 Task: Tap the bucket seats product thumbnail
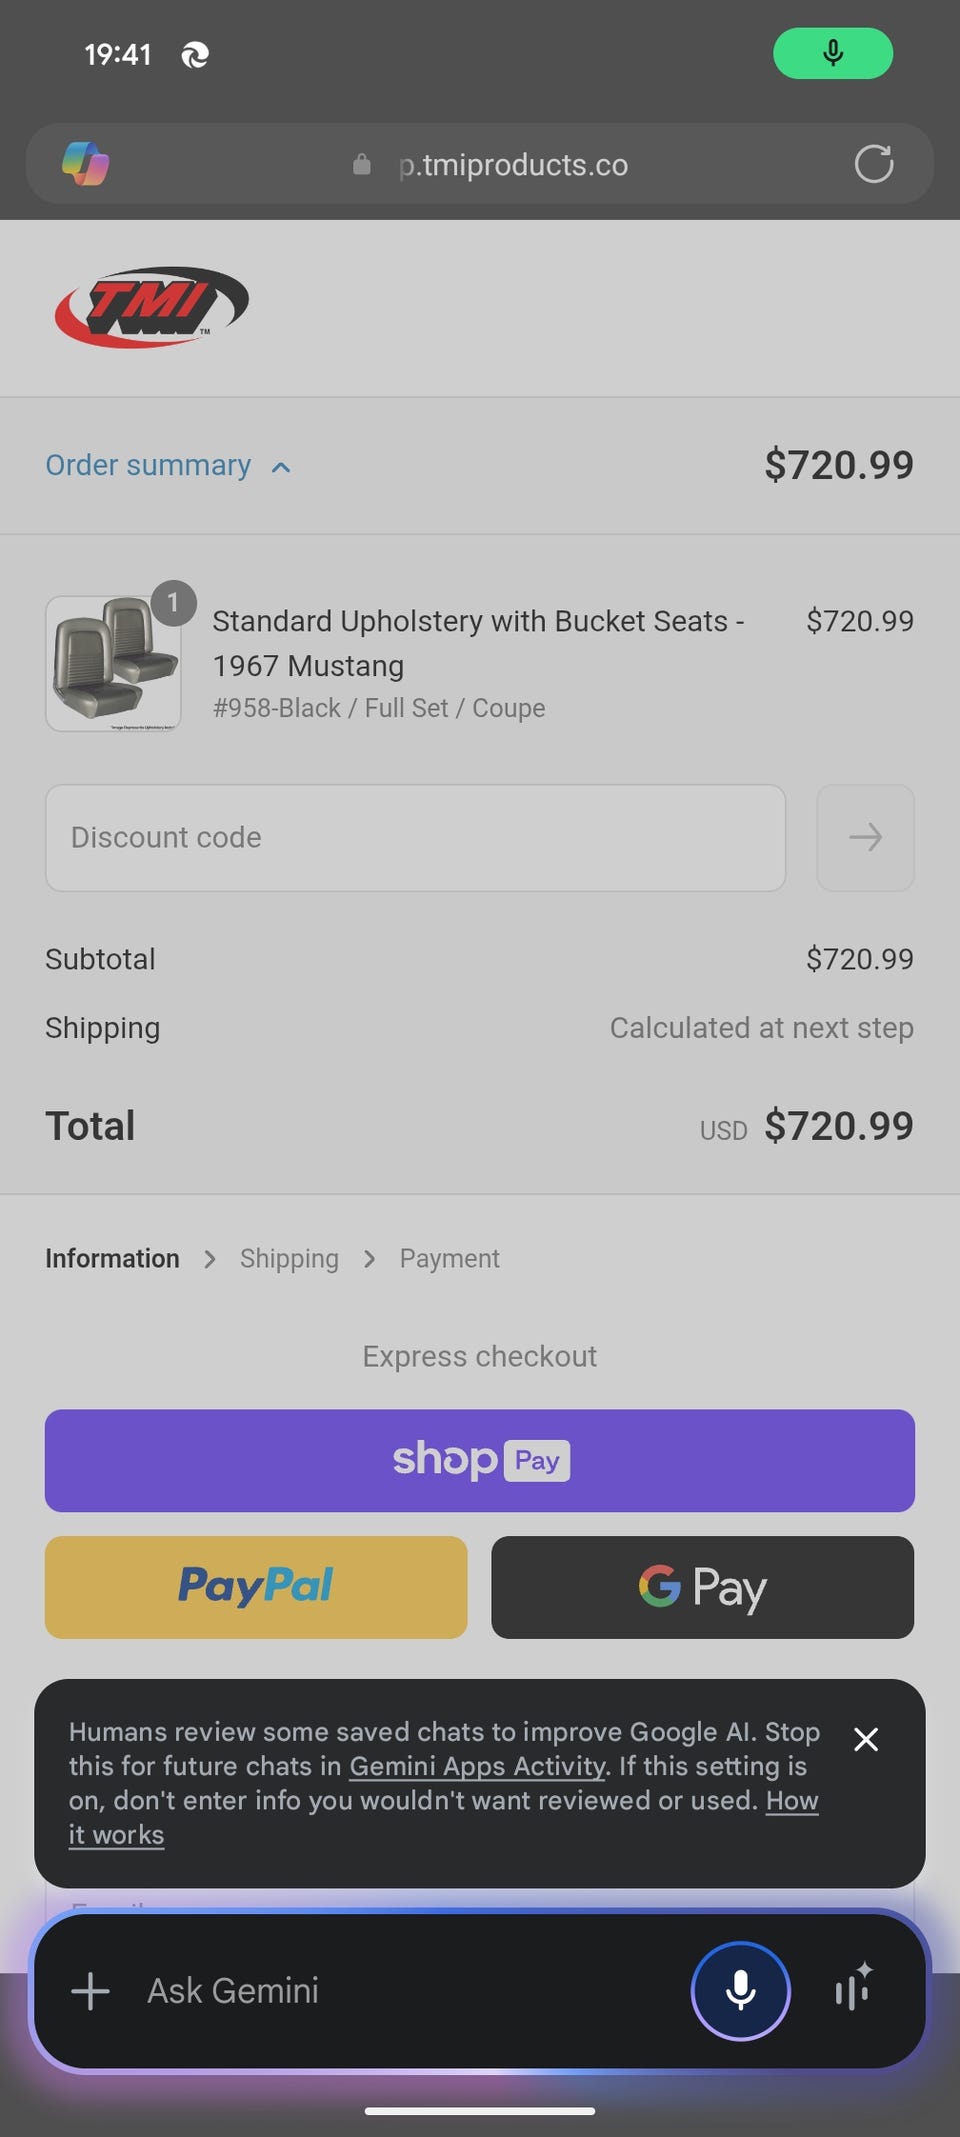coord(113,663)
